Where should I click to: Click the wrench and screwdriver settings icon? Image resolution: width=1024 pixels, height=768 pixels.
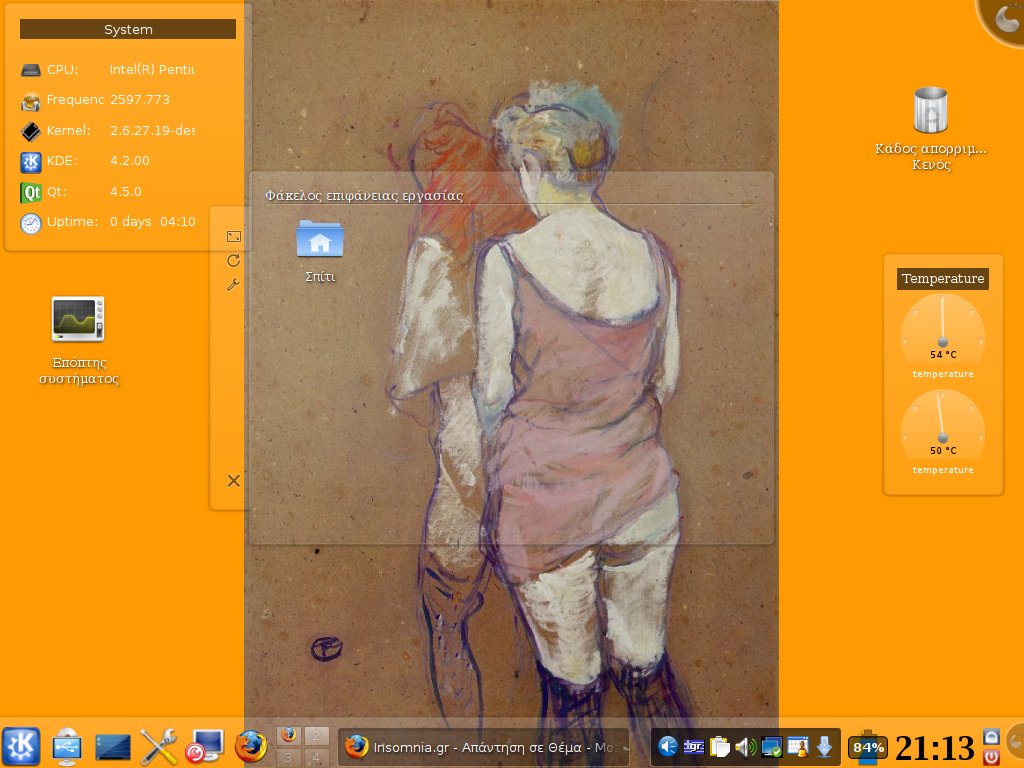click(x=159, y=746)
